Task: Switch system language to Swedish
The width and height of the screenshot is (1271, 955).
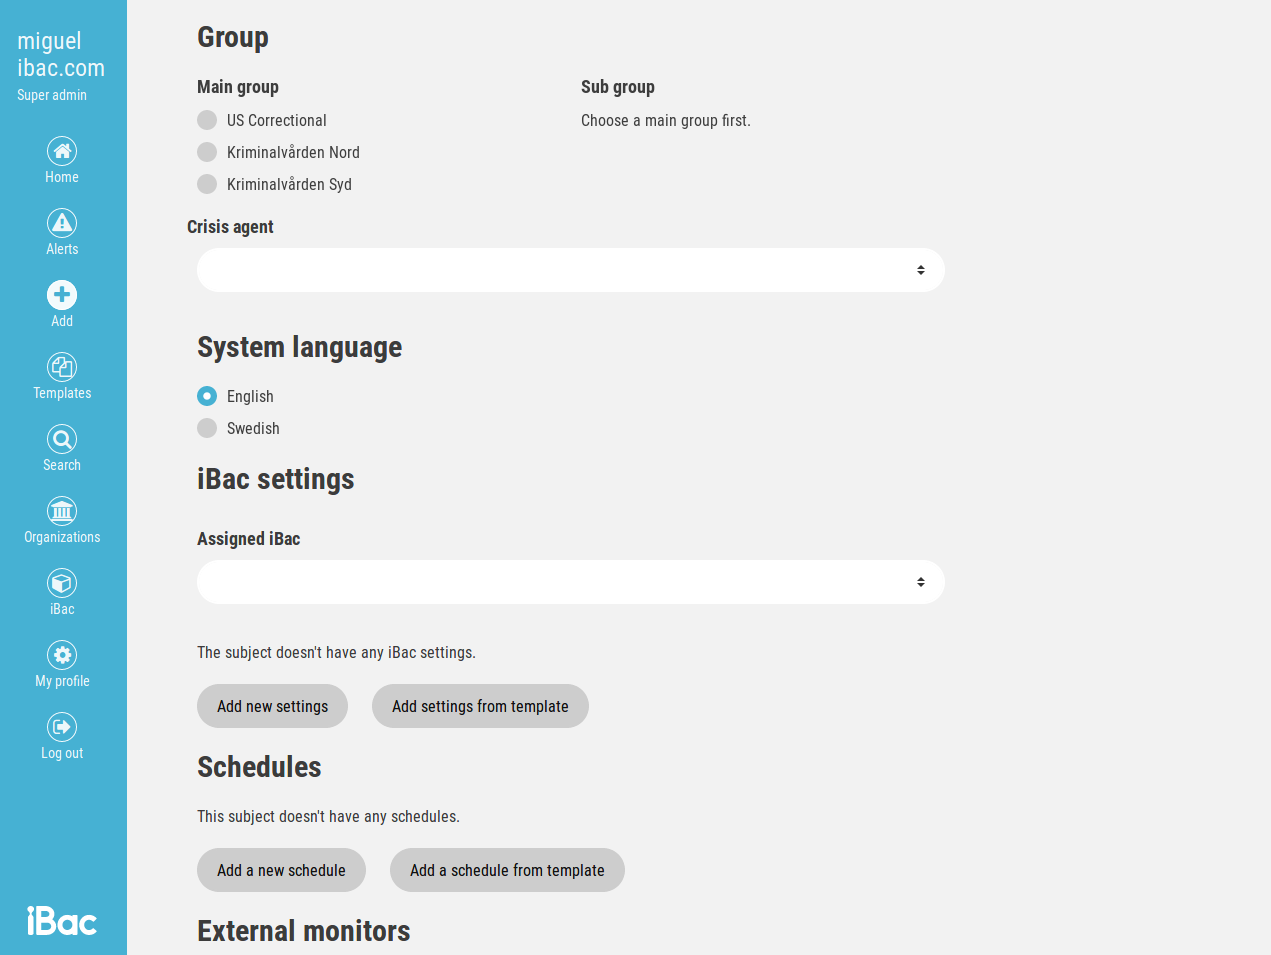Action: coord(207,428)
